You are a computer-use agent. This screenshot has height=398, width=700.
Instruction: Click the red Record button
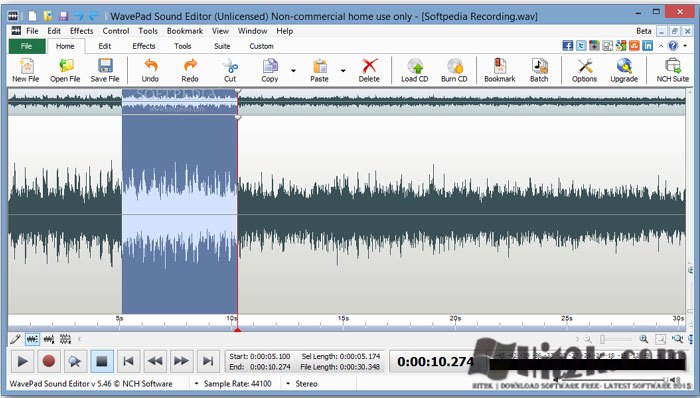(x=49, y=361)
